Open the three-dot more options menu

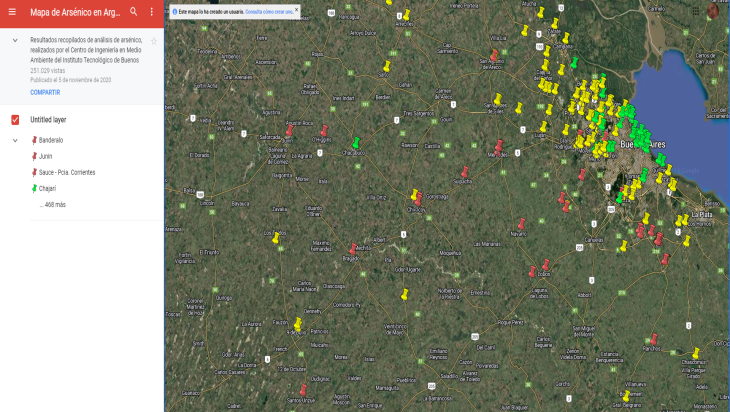[x=151, y=11]
